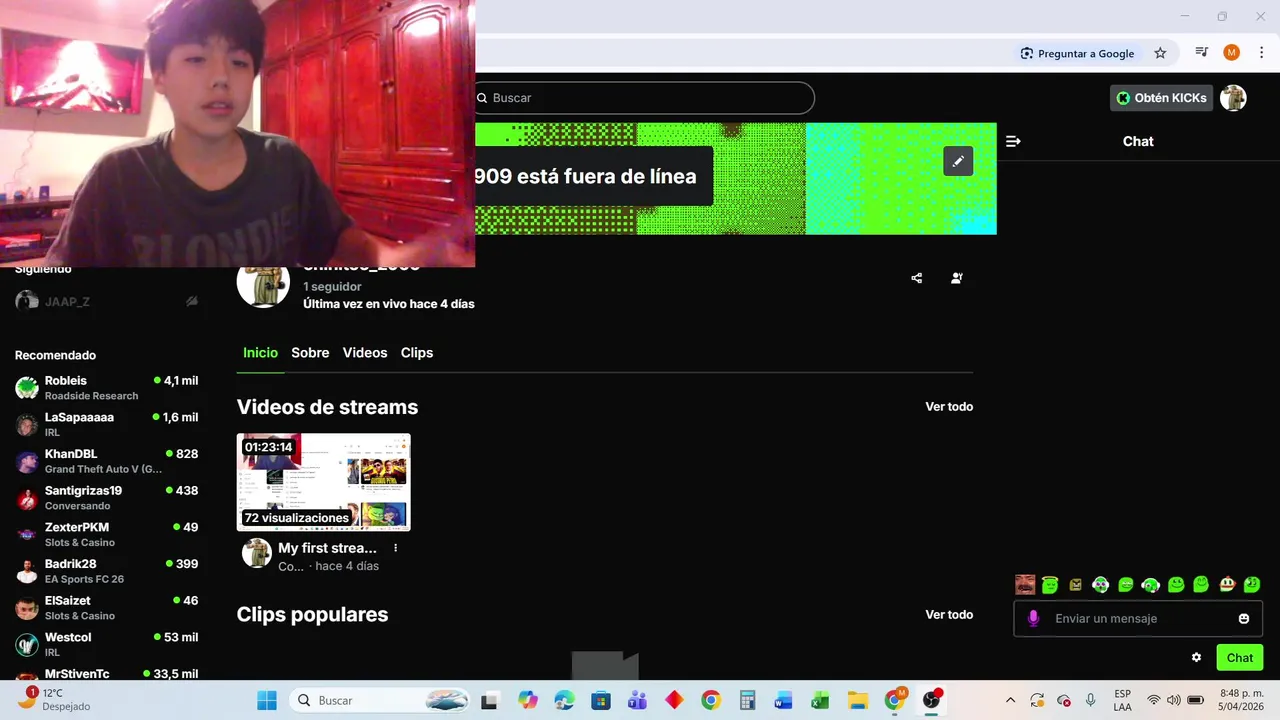Switch the ESP LAA input language
The width and height of the screenshot is (1280, 720).
(1122, 700)
